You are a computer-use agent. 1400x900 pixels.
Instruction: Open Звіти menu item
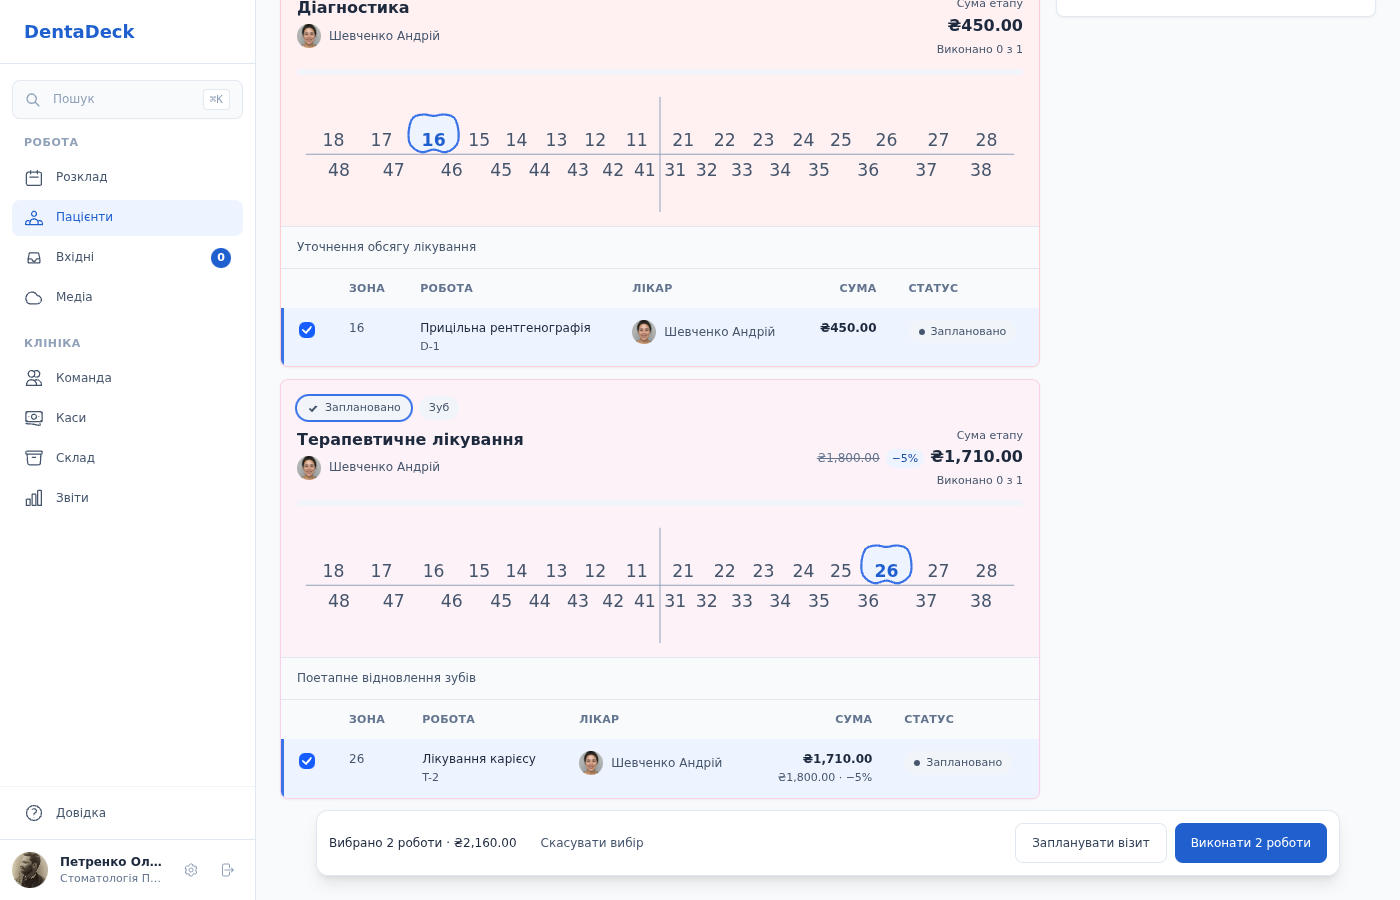(127, 498)
